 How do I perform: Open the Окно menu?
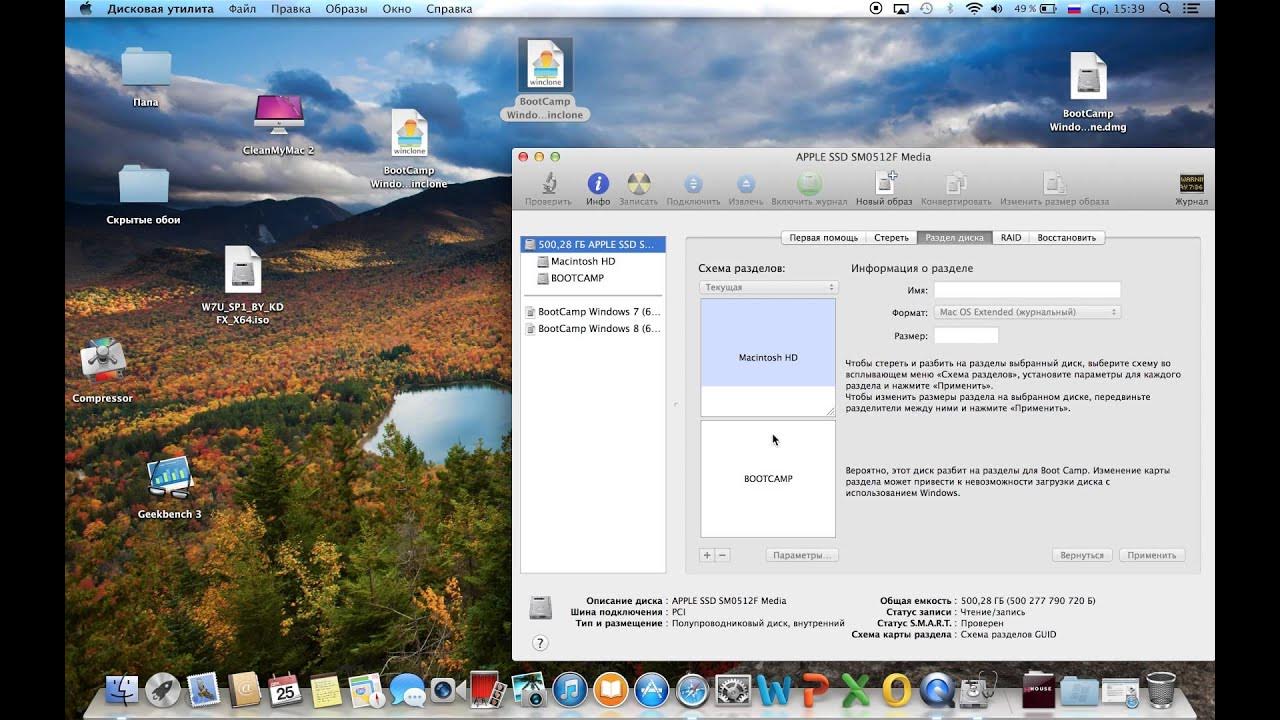tap(397, 8)
